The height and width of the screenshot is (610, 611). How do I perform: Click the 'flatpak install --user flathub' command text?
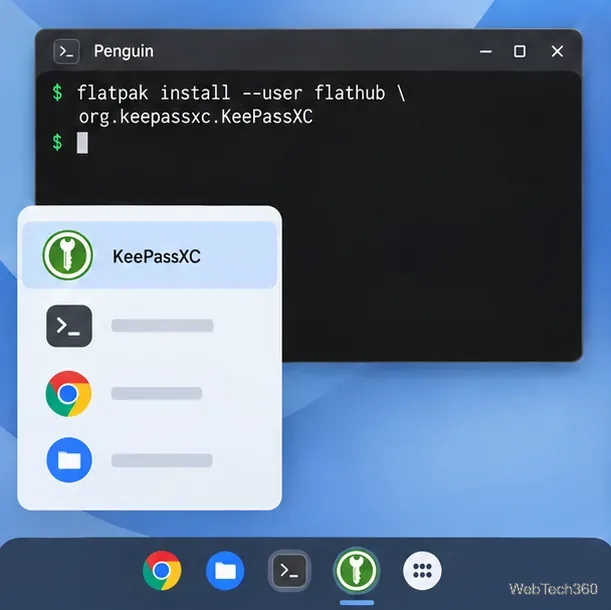(x=231, y=93)
